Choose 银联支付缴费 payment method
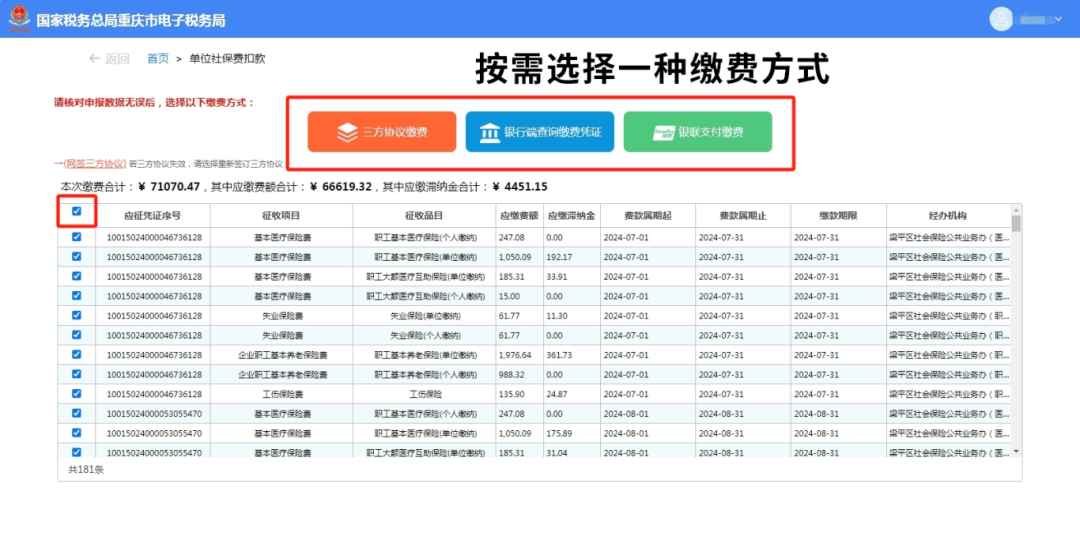The width and height of the screenshot is (1080, 533). (698, 132)
